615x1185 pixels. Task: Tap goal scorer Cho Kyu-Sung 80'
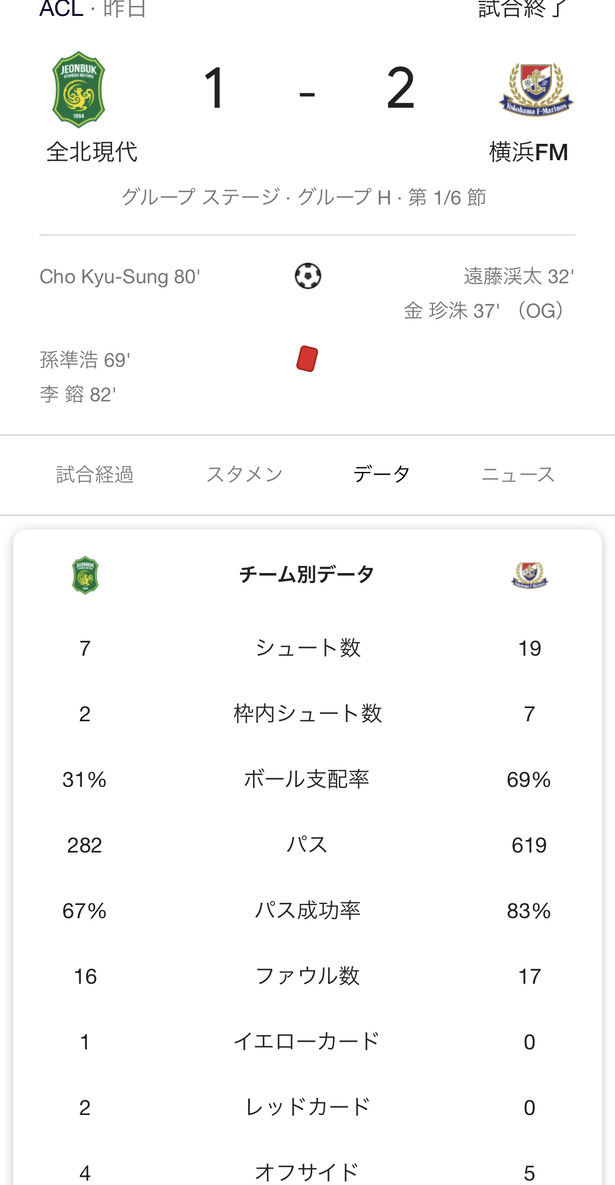pos(119,277)
